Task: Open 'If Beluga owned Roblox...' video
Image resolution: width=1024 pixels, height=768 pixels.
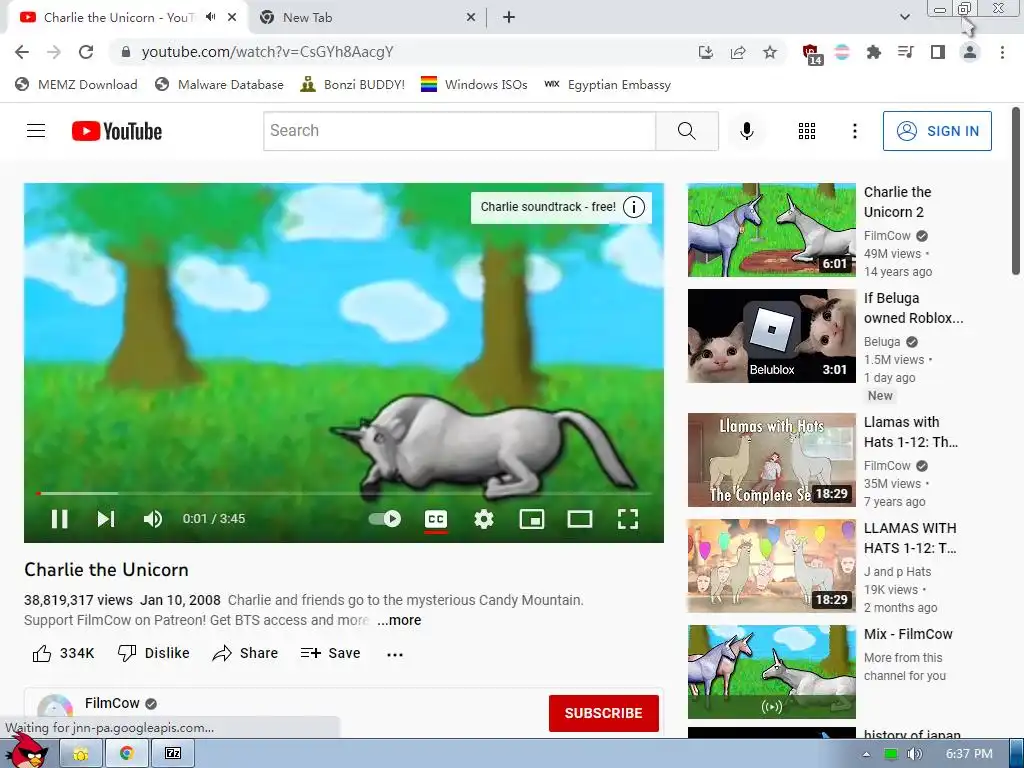Action: [x=771, y=336]
